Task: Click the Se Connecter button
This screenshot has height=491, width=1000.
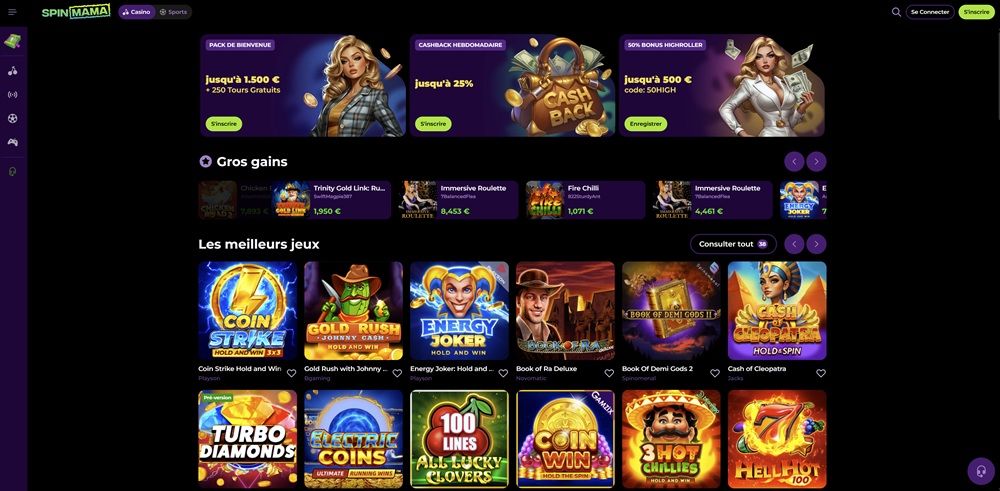Action: point(930,12)
